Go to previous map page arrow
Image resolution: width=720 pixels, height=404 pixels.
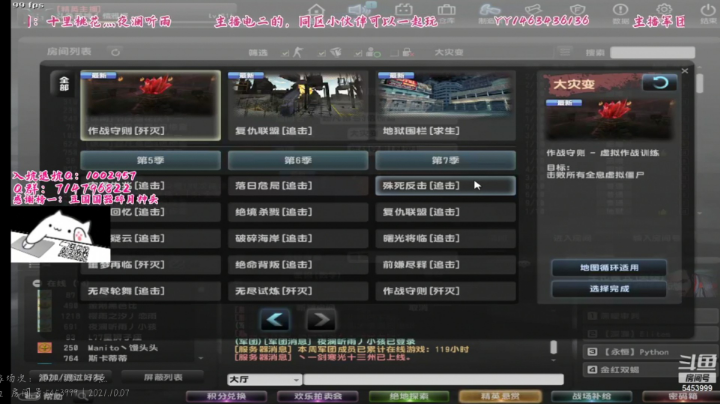click(x=275, y=320)
